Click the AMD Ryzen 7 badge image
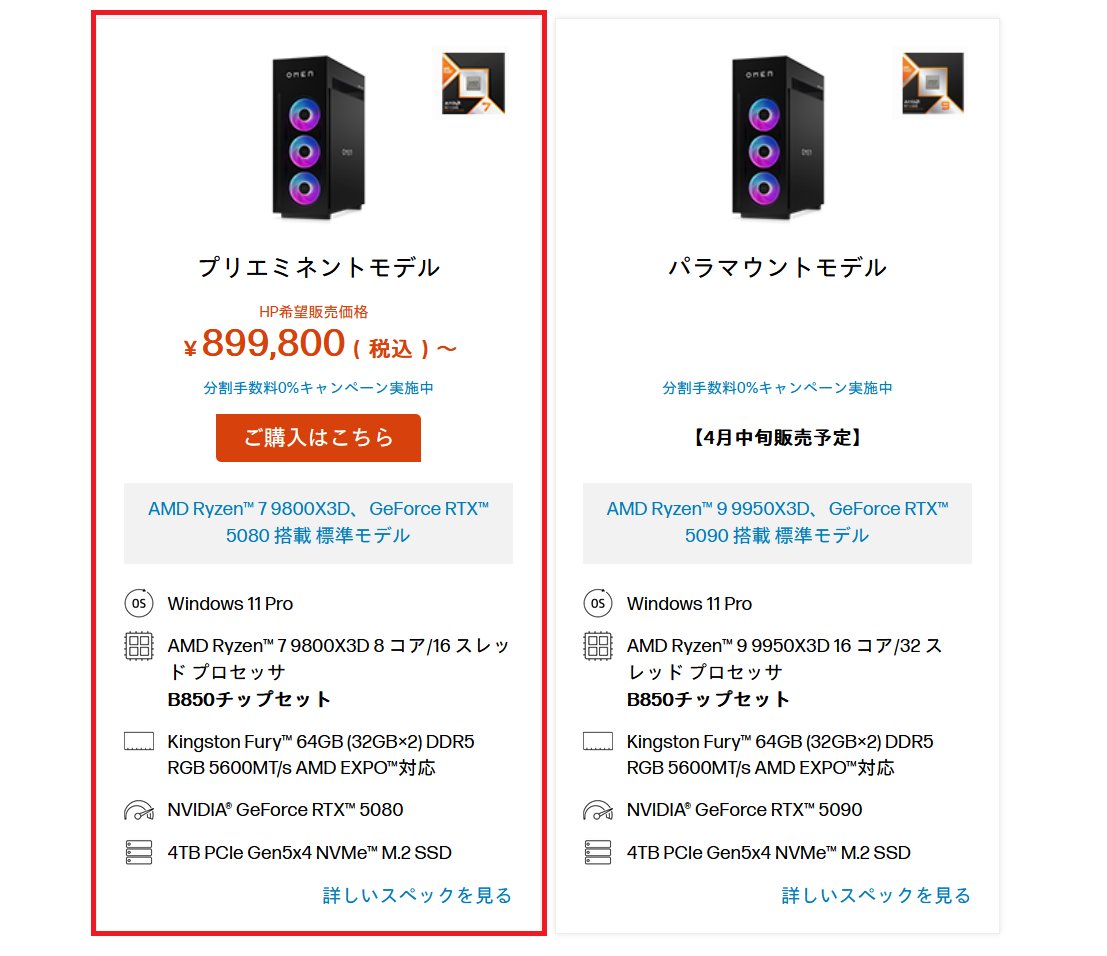Viewport: 1107px width, 956px height. point(473,84)
